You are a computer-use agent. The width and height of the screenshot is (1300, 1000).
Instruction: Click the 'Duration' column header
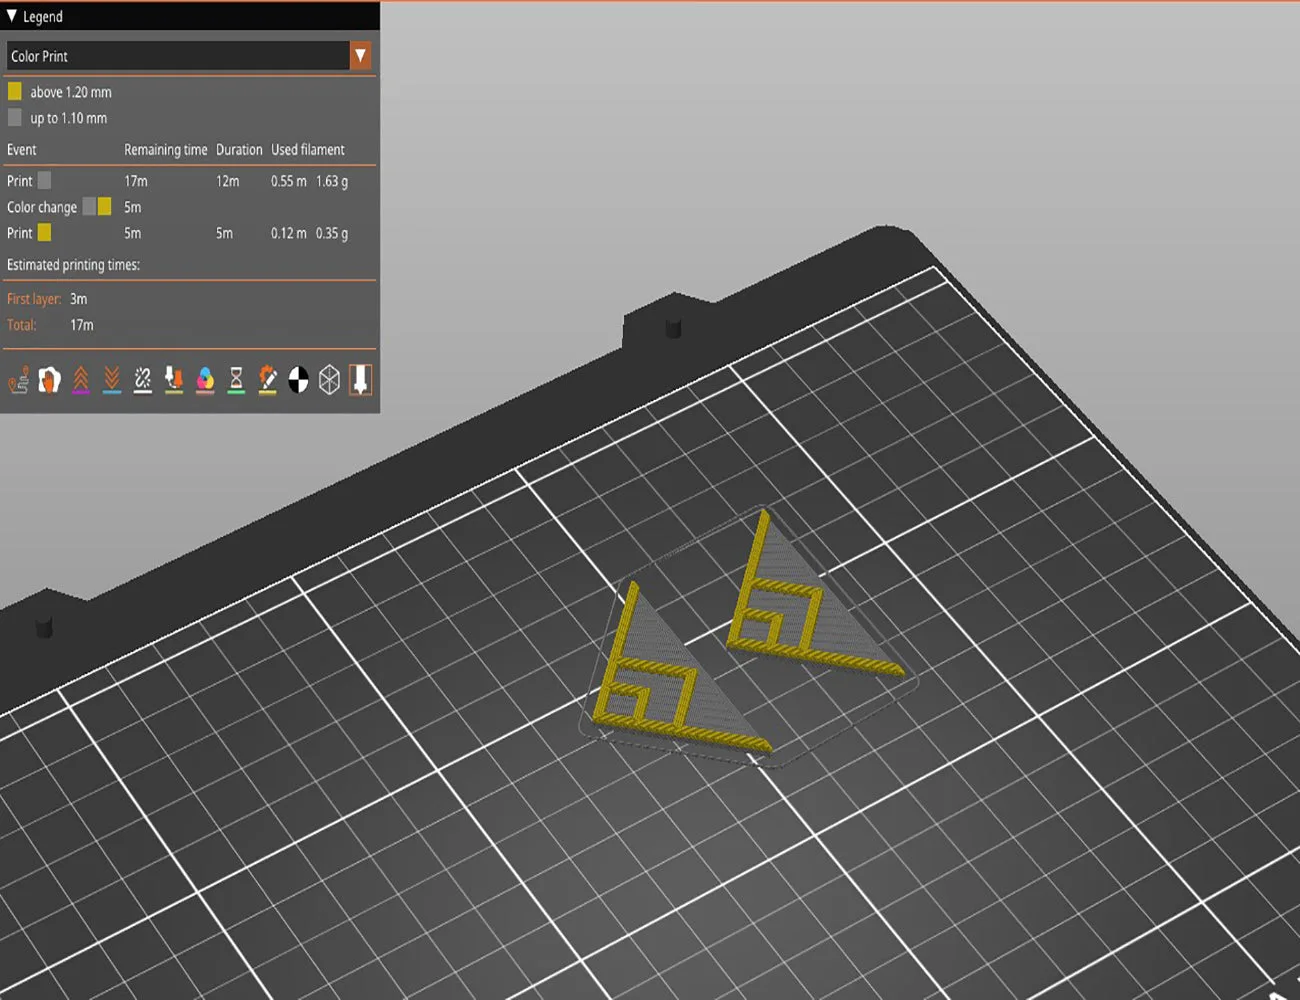pyautogui.click(x=239, y=150)
